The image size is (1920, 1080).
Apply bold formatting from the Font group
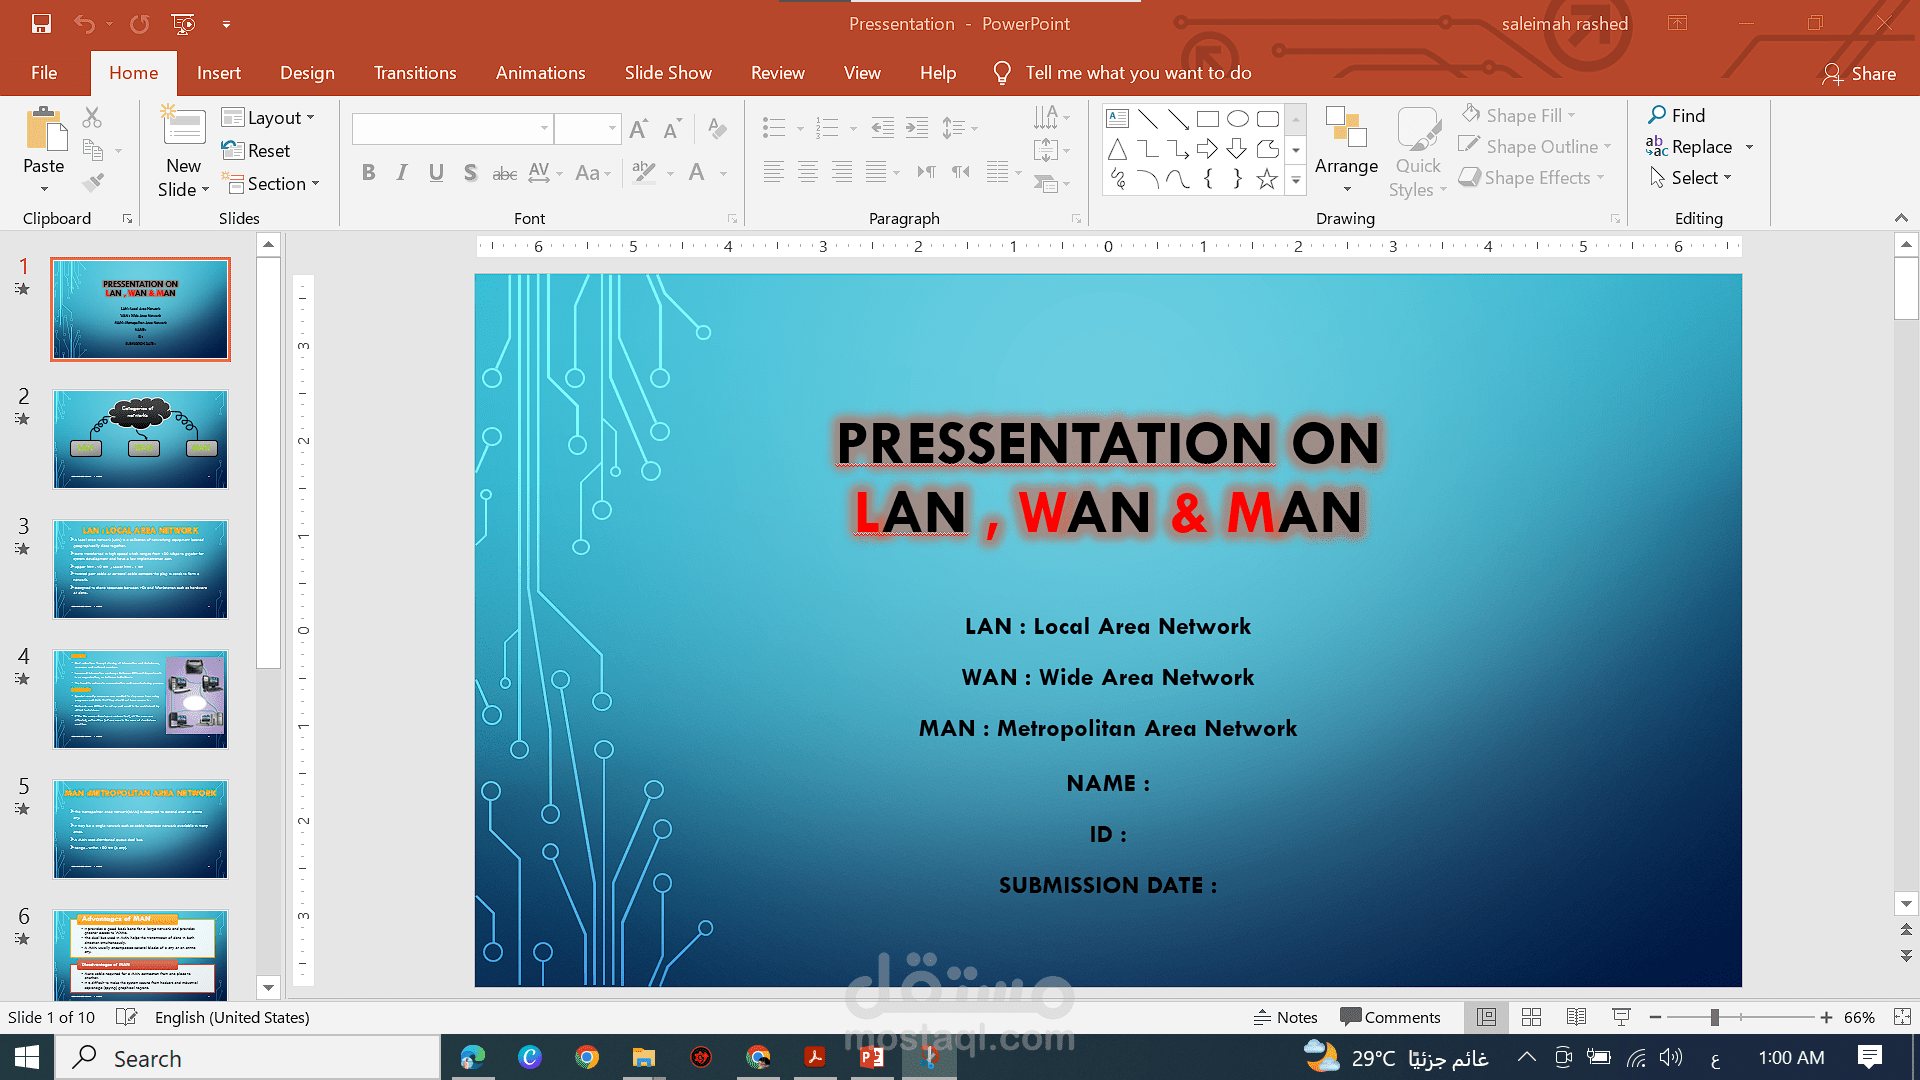click(x=368, y=172)
